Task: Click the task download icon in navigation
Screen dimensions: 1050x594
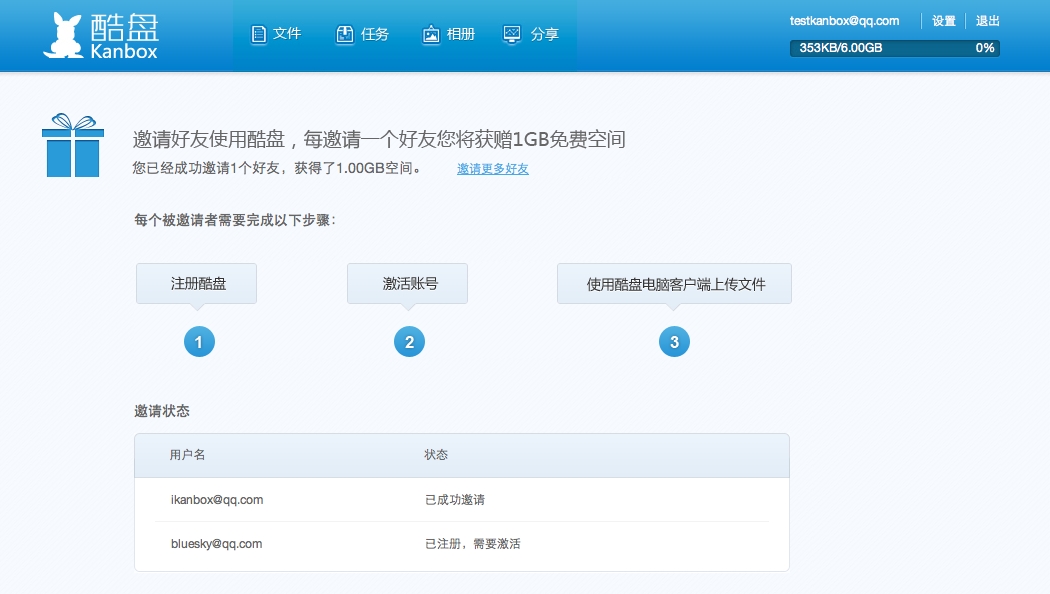Action: point(344,35)
